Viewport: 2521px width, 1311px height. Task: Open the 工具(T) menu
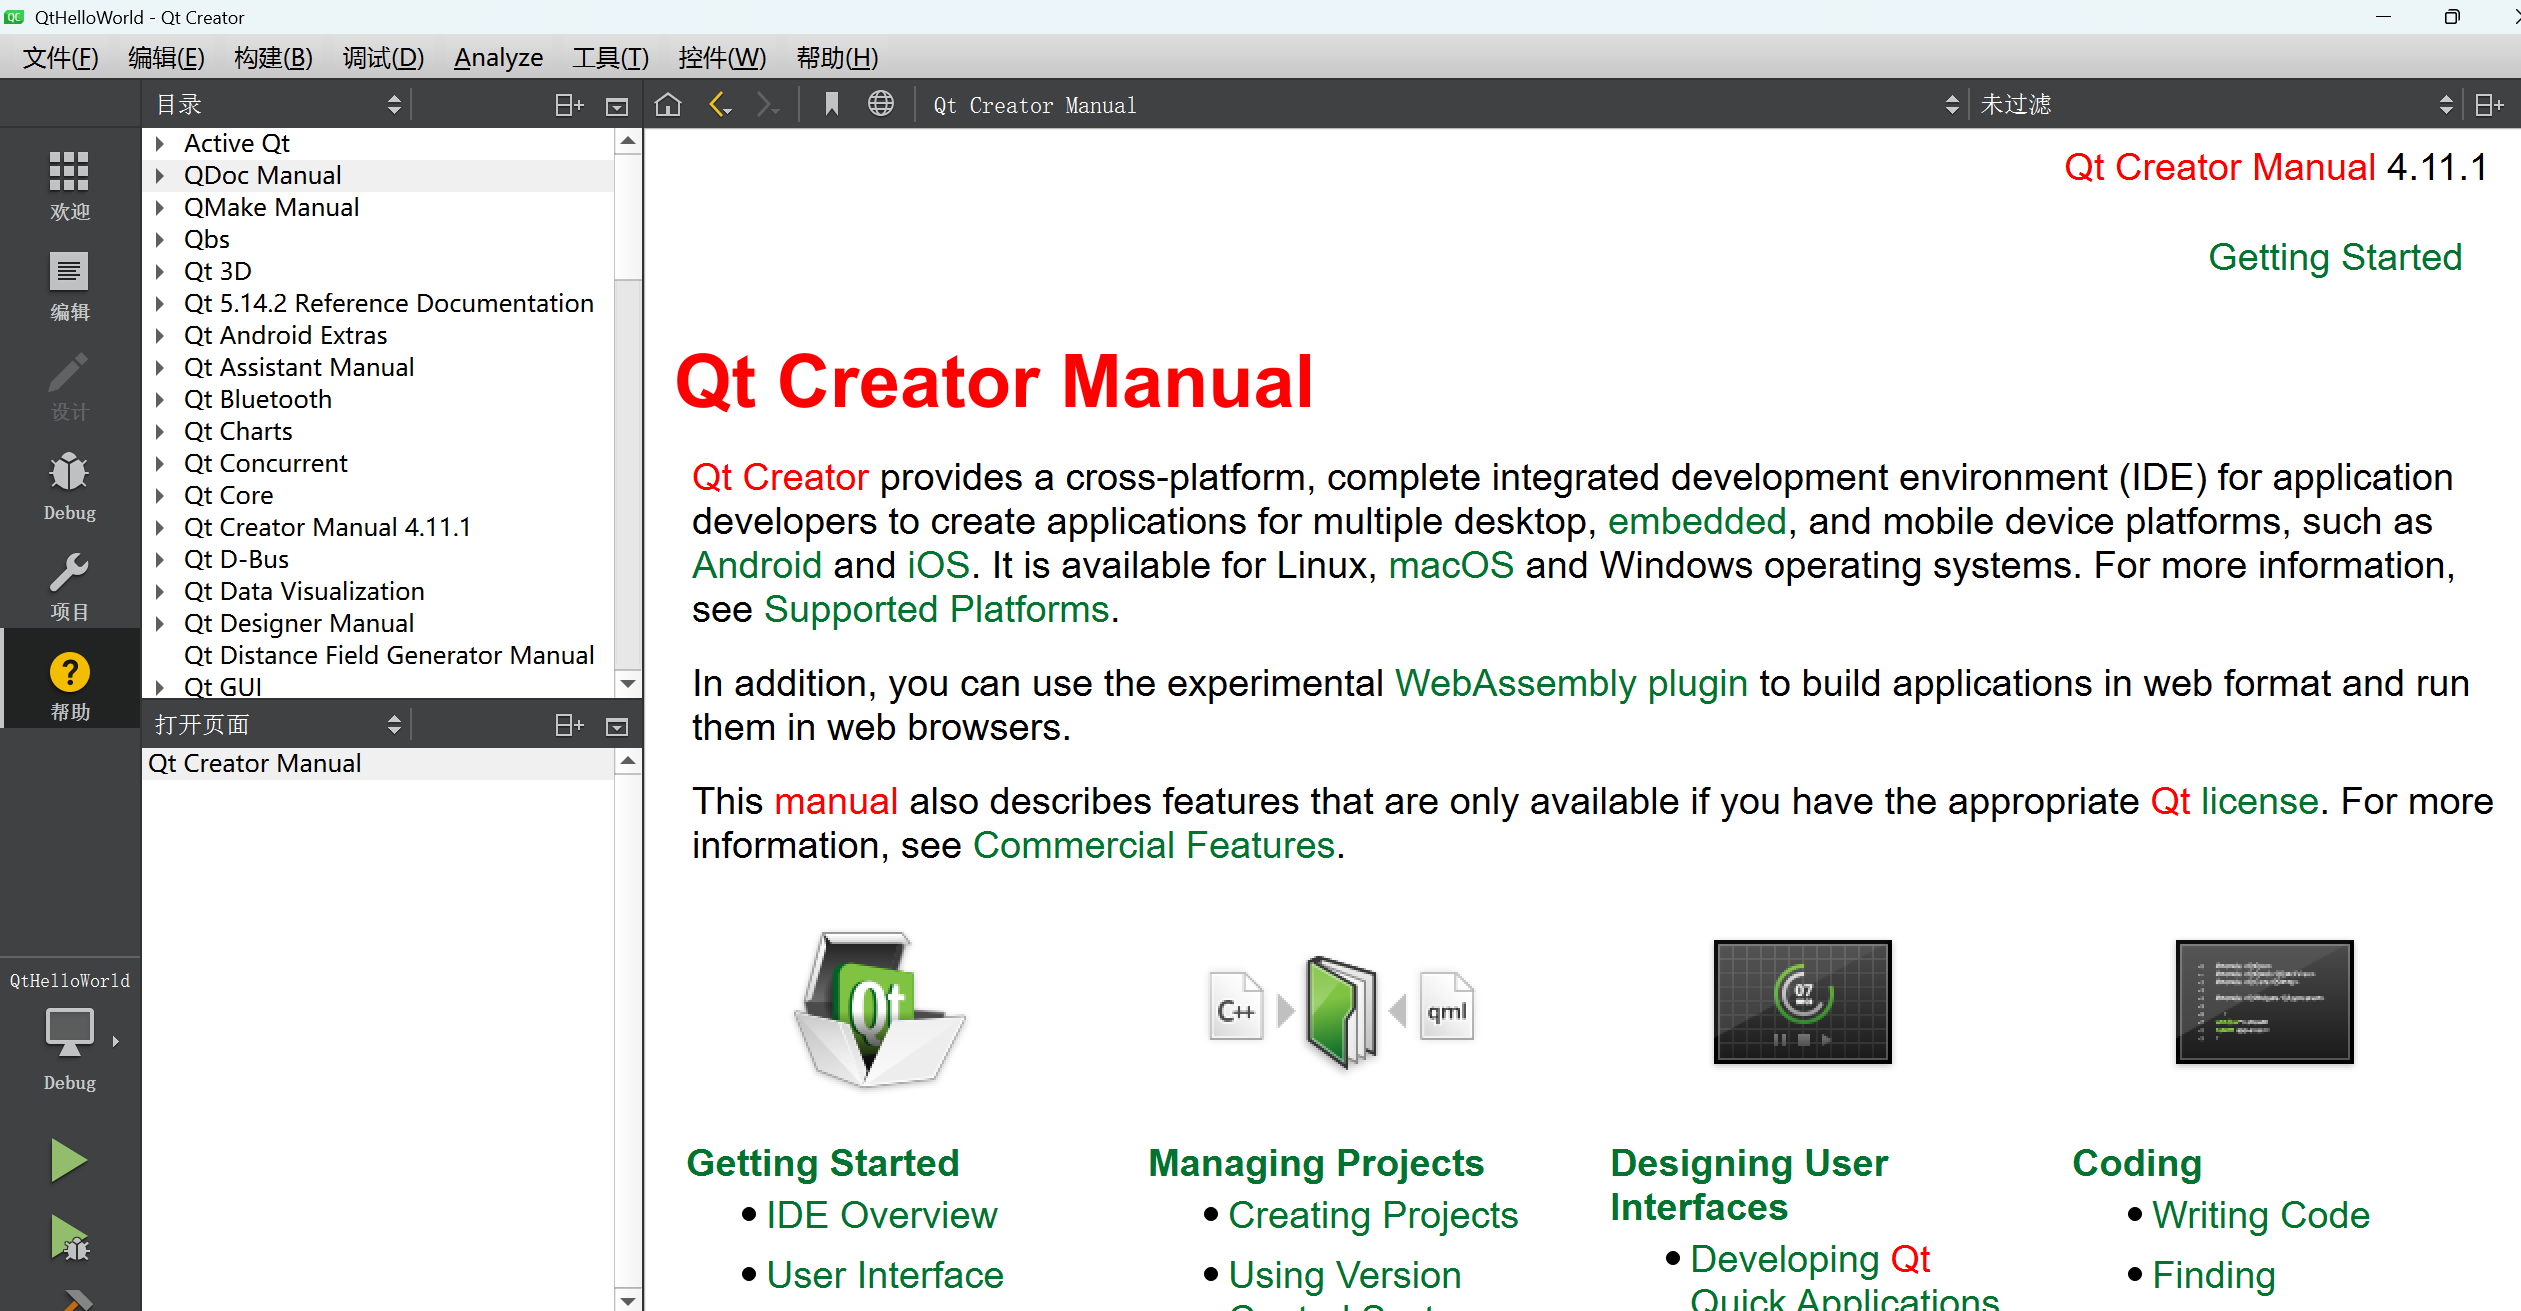click(610, 58)
